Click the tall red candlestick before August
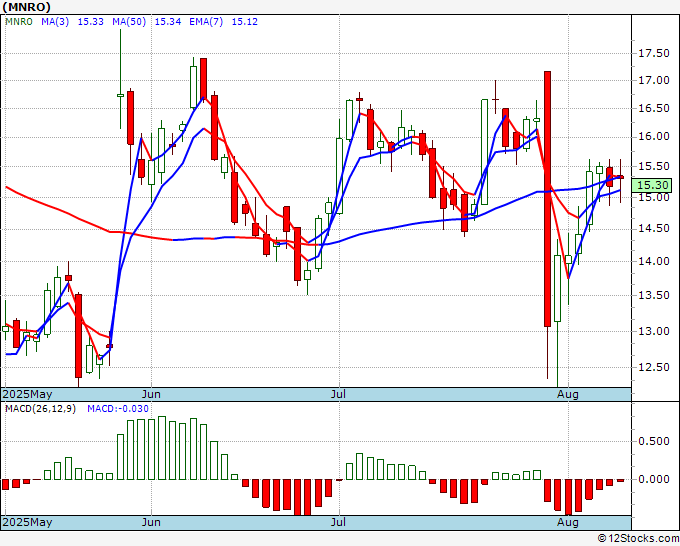This screenshot has height=546, width=680. tap(547, 199)
